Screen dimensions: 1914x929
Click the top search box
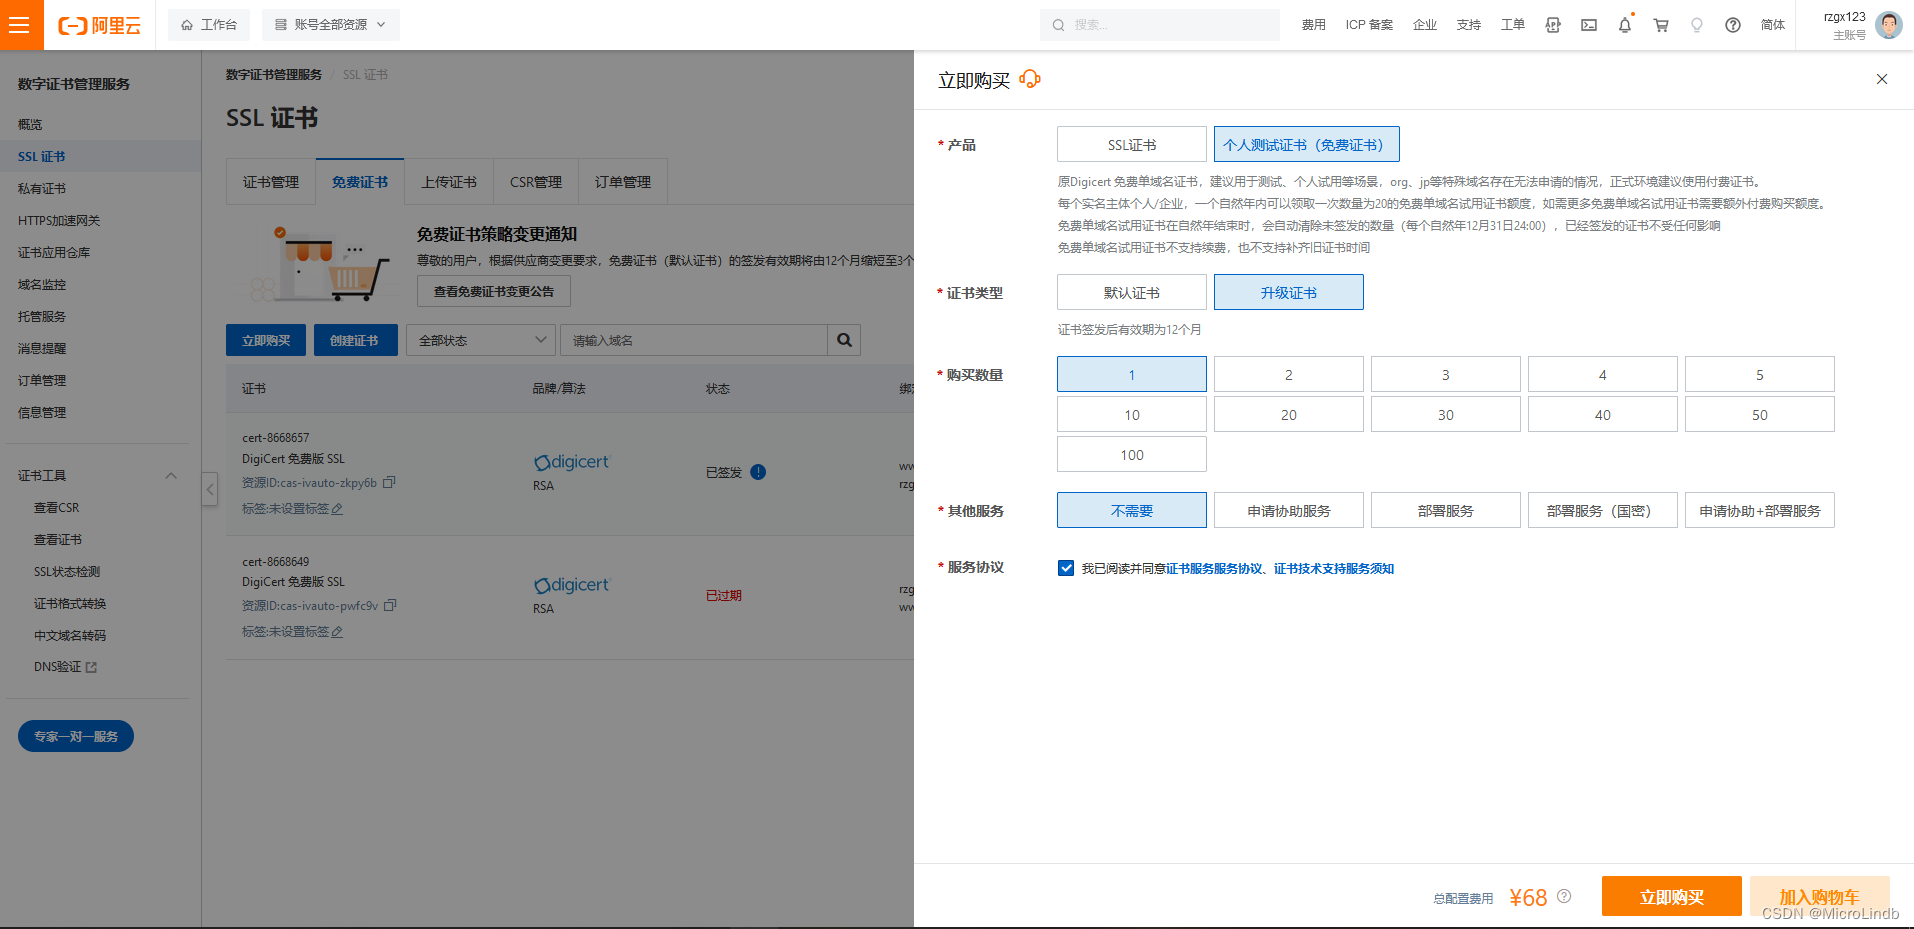coord(1160,25)
